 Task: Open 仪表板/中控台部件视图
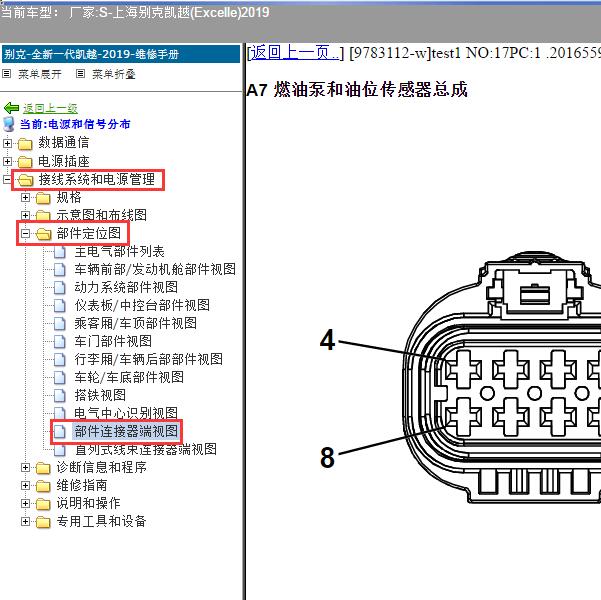click(142, 306)
